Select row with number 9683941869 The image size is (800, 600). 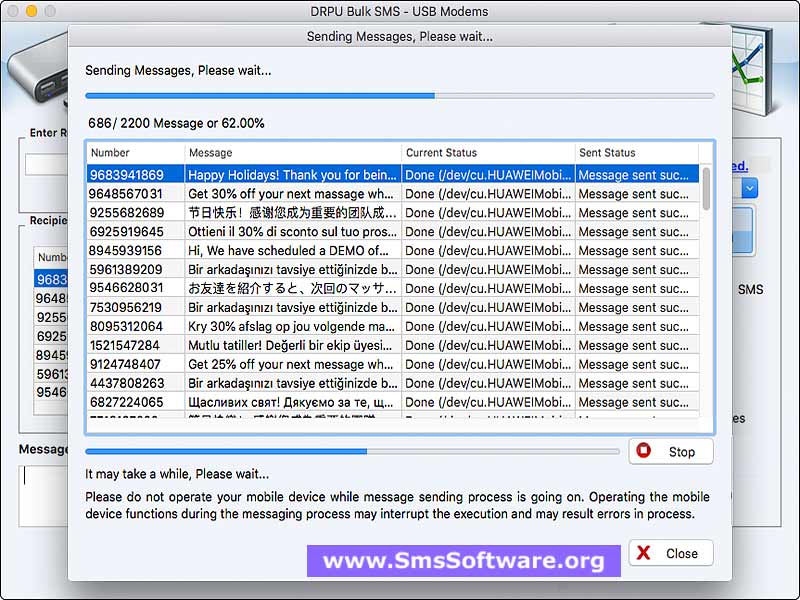[135, 175]
